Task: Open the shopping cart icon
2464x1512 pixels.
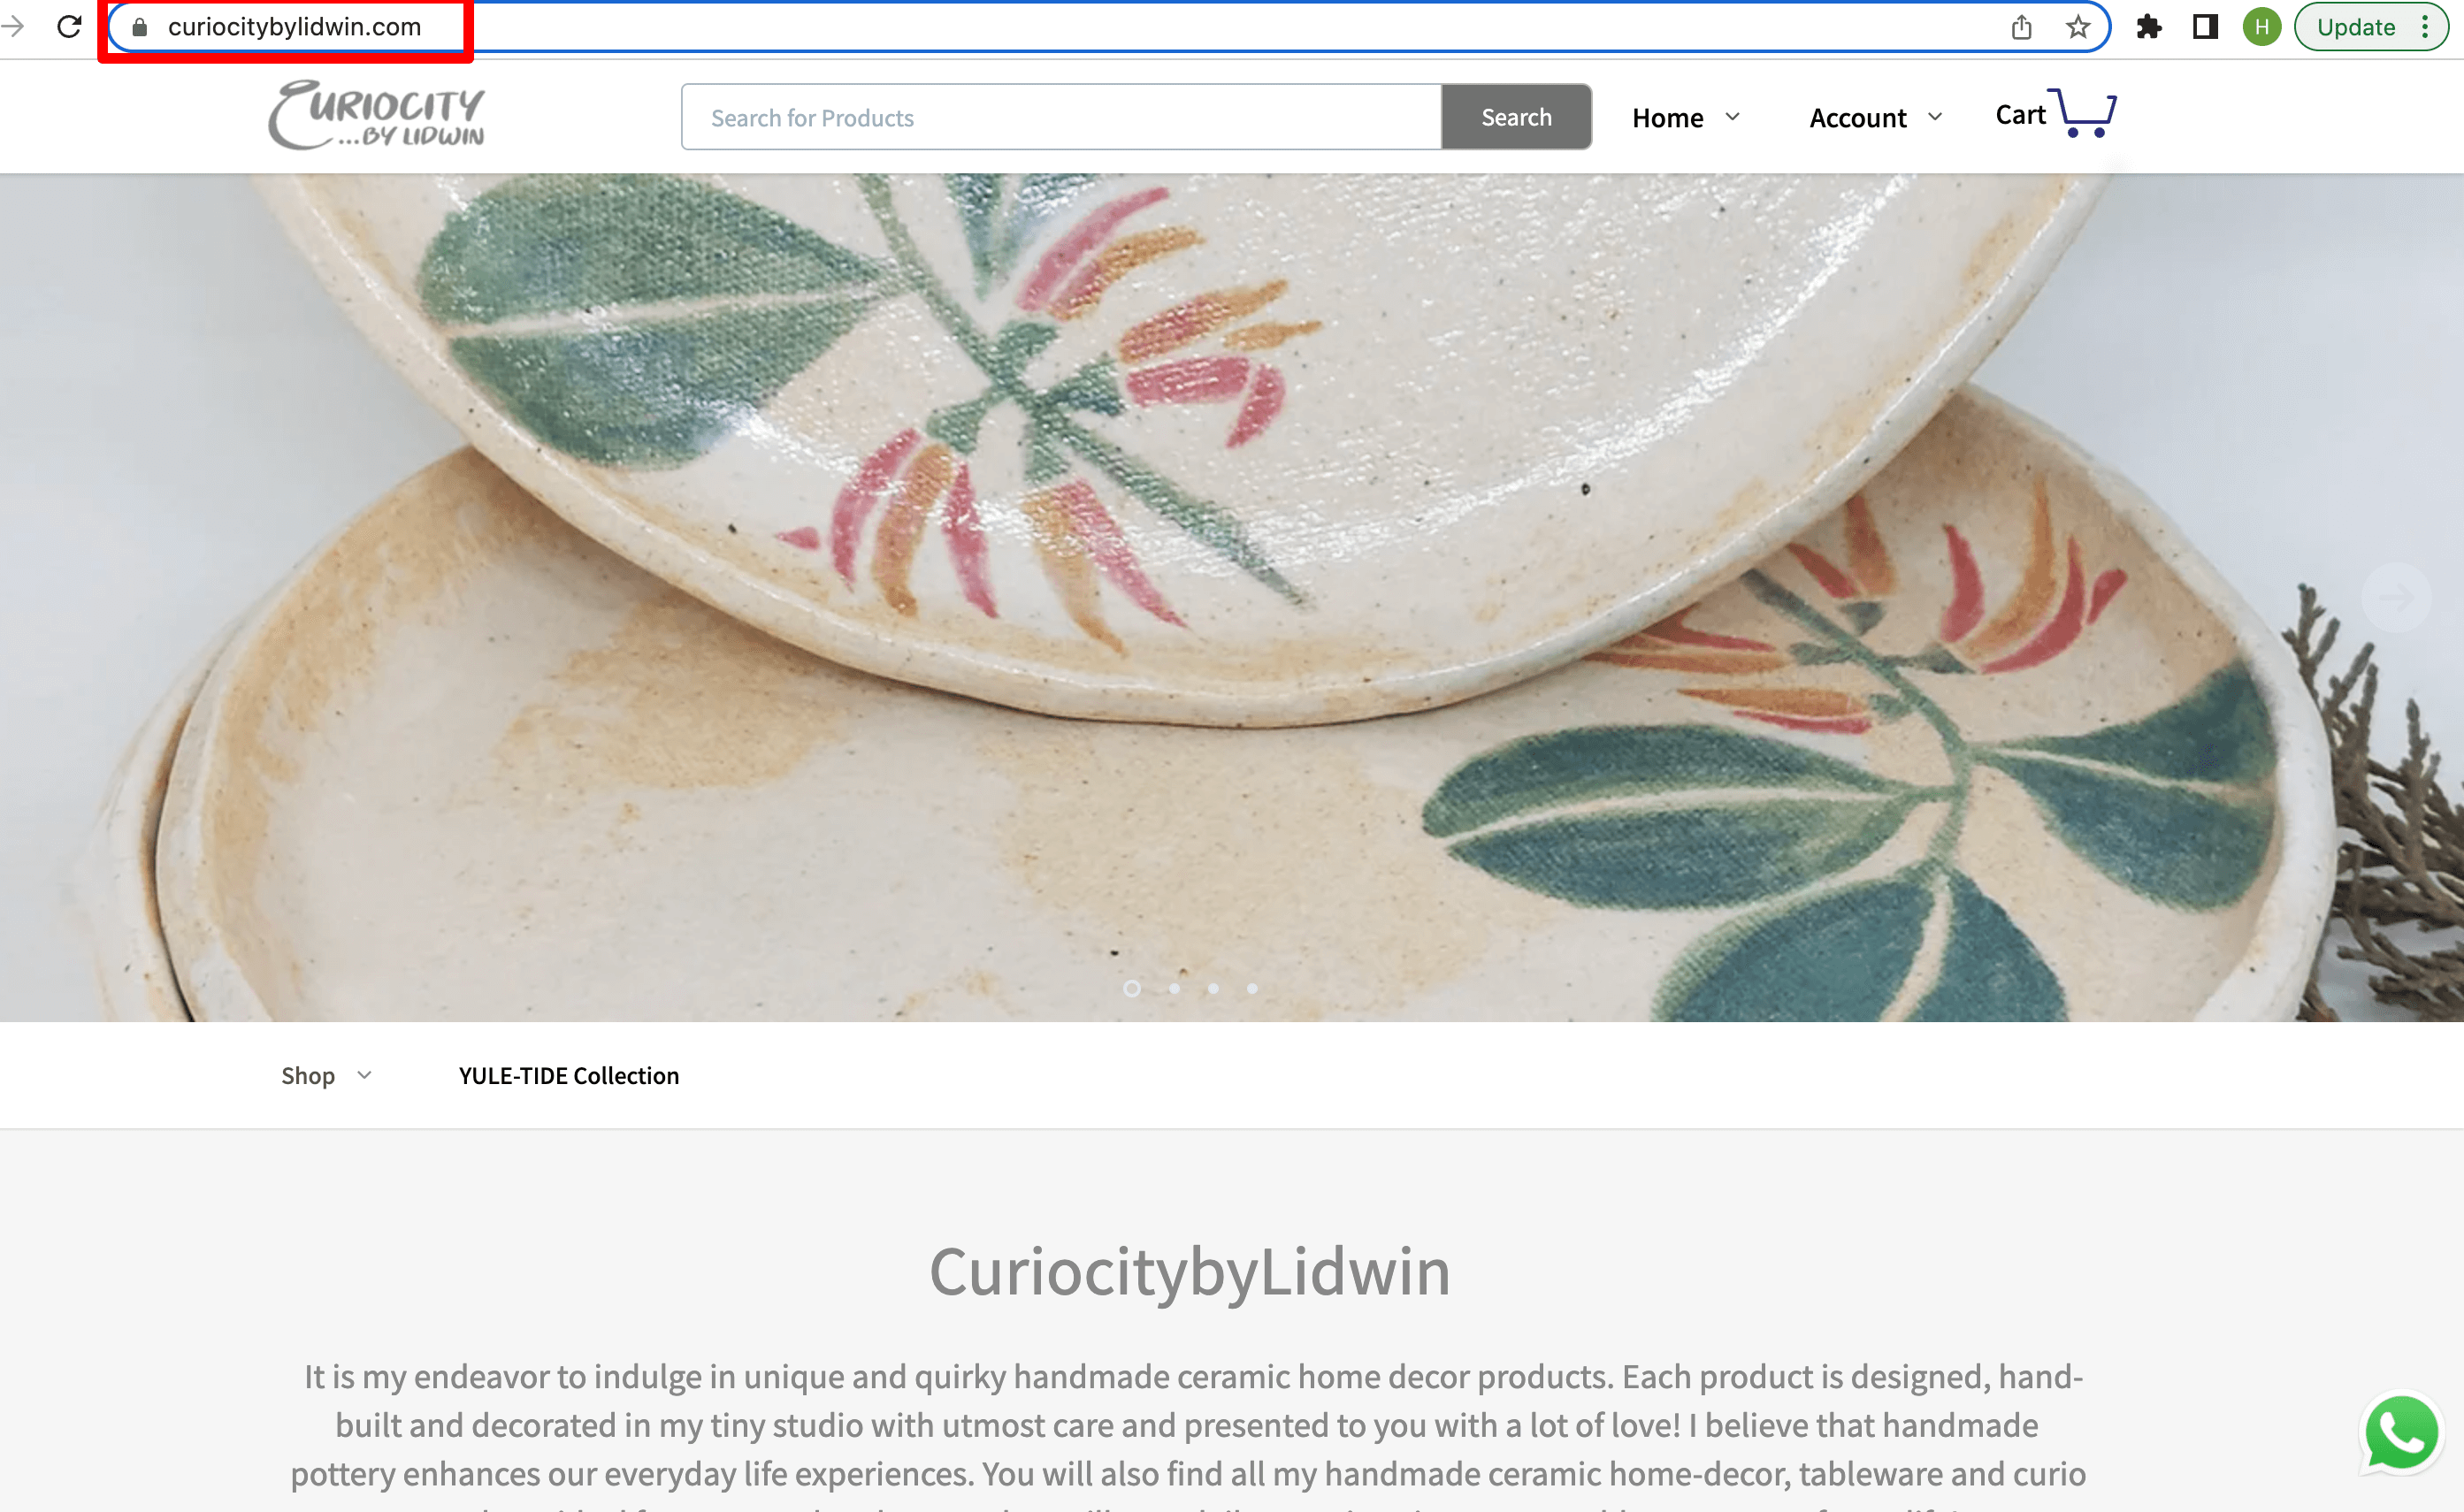Action: click(x=2085, y=115)
